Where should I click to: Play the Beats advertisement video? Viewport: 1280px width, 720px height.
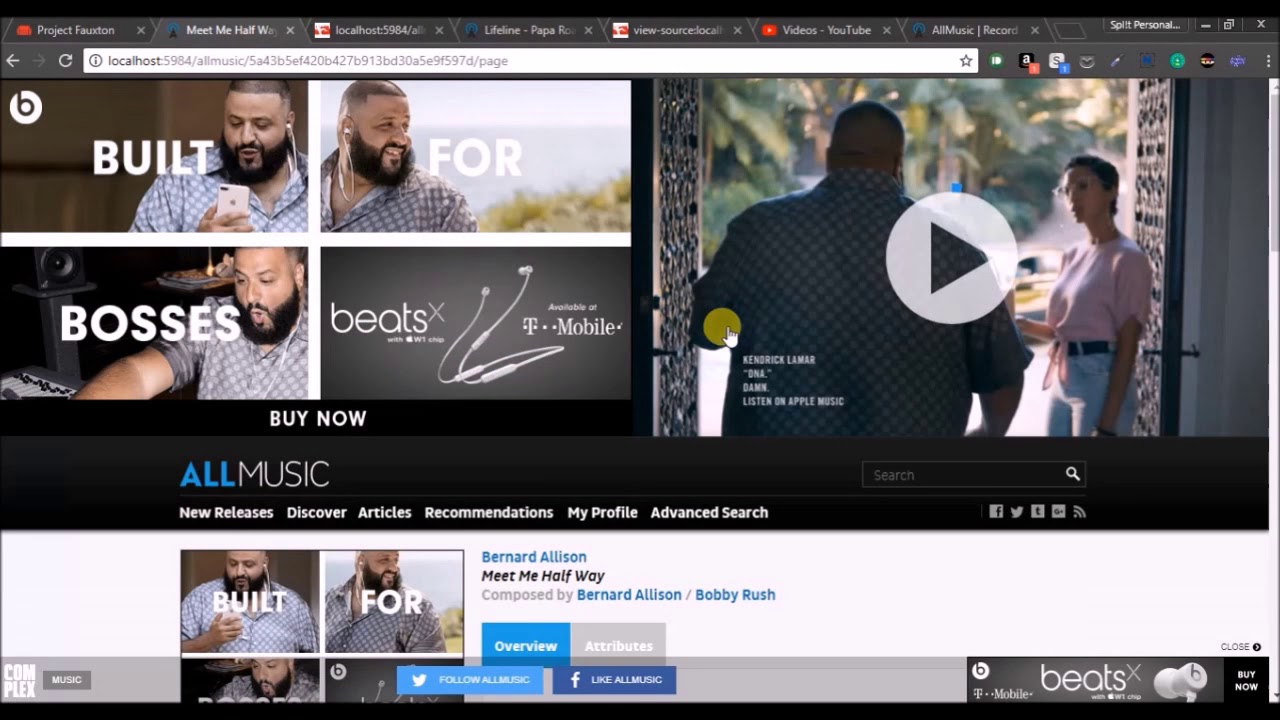(x=951, y=258)
